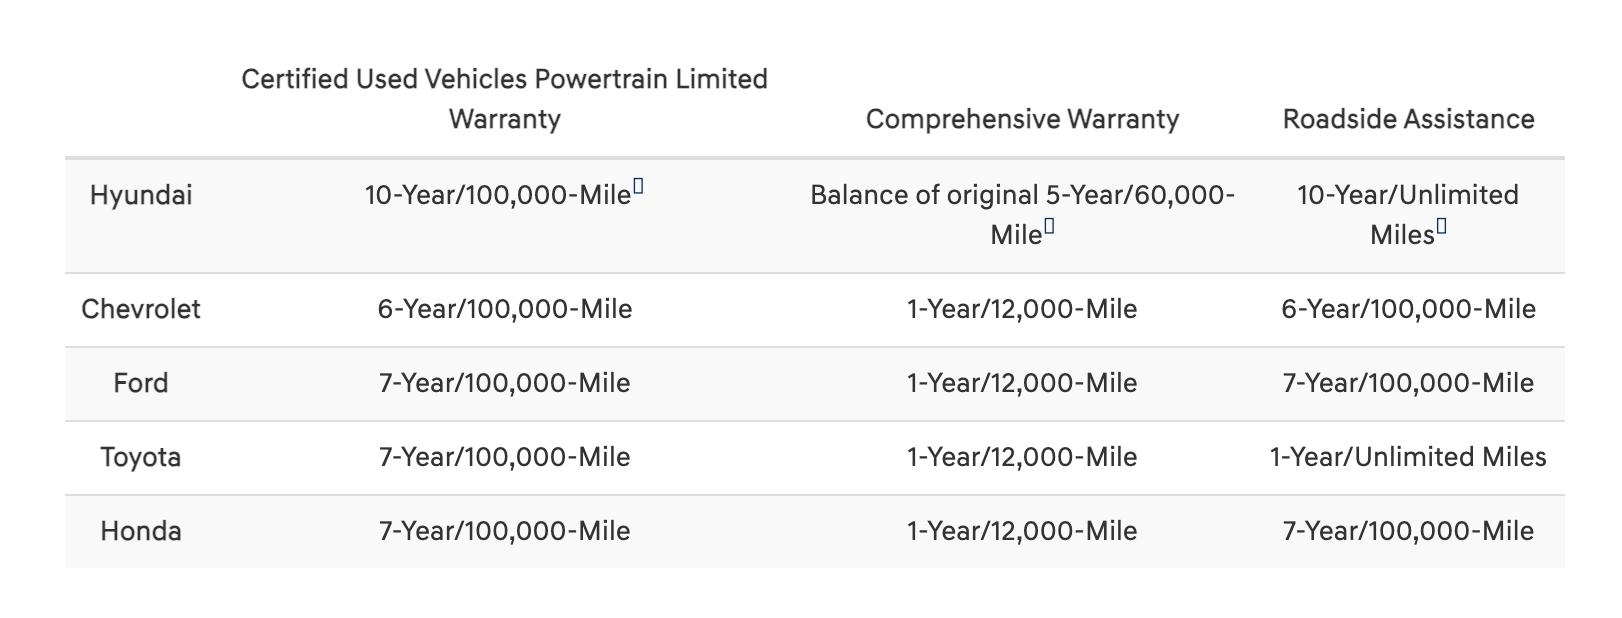The image size is (1622, 618).
Task: Select the Ford row label
Action: [141, 383]
